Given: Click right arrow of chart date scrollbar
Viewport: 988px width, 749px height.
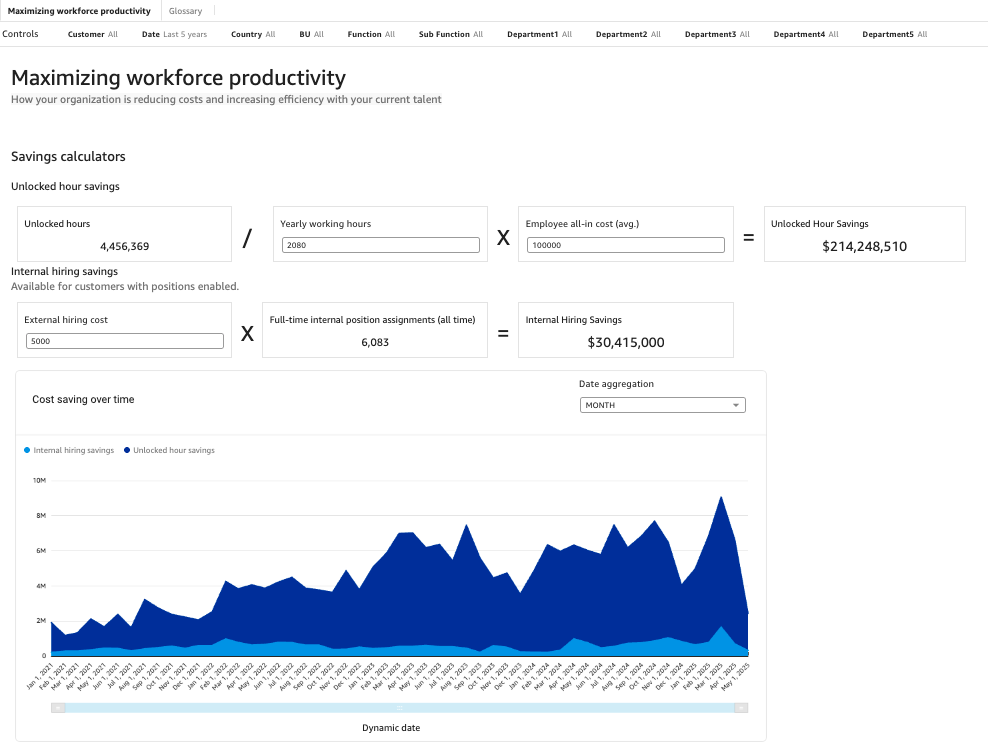Looking at the screenshot, I should (741, 708).
